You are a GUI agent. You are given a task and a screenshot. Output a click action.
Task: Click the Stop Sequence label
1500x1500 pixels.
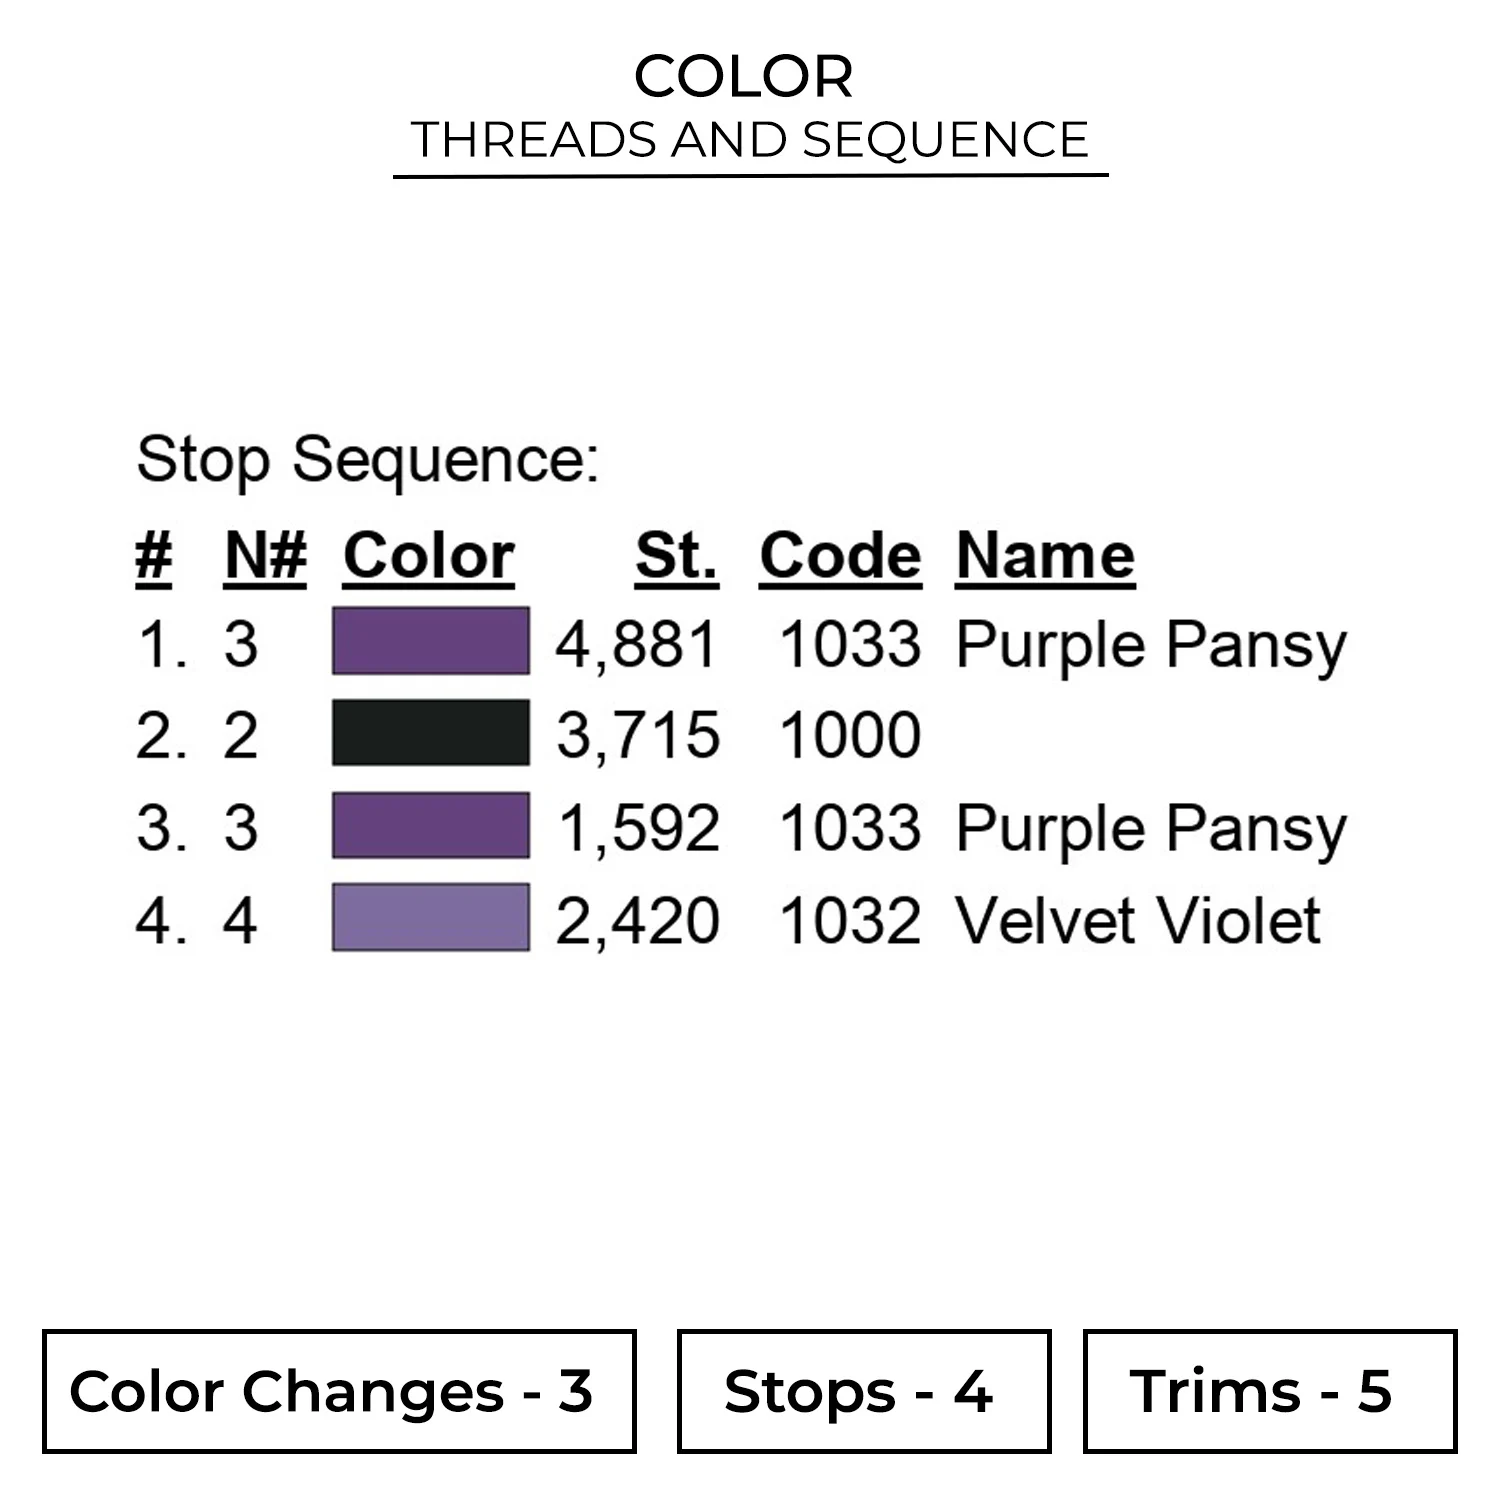367,460
